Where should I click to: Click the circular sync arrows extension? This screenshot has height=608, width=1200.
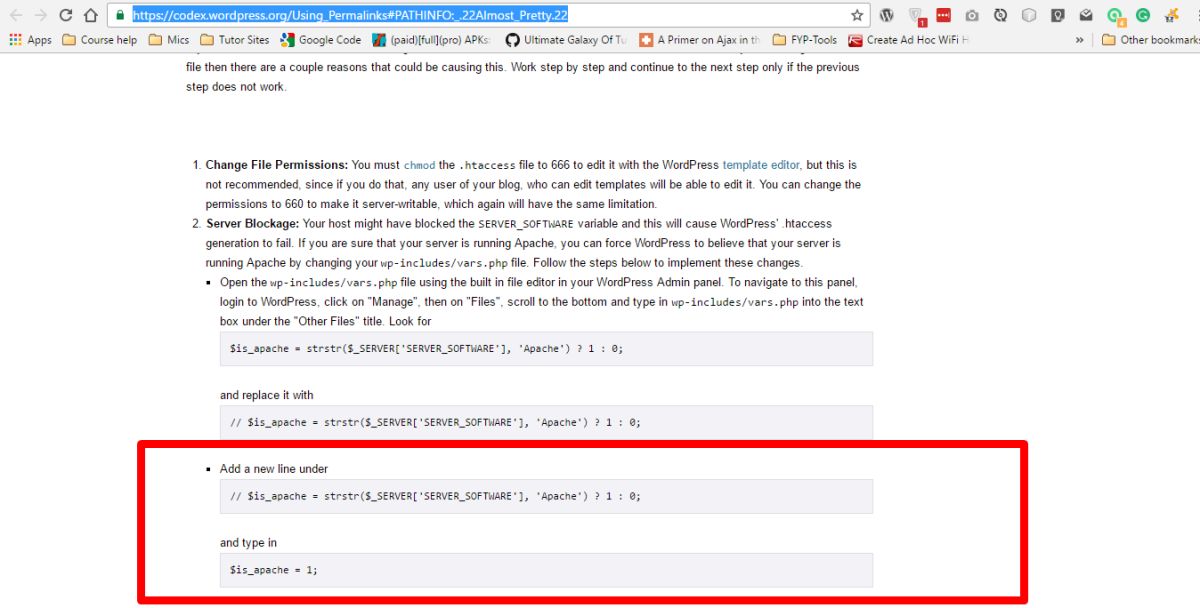(1000, 15)
